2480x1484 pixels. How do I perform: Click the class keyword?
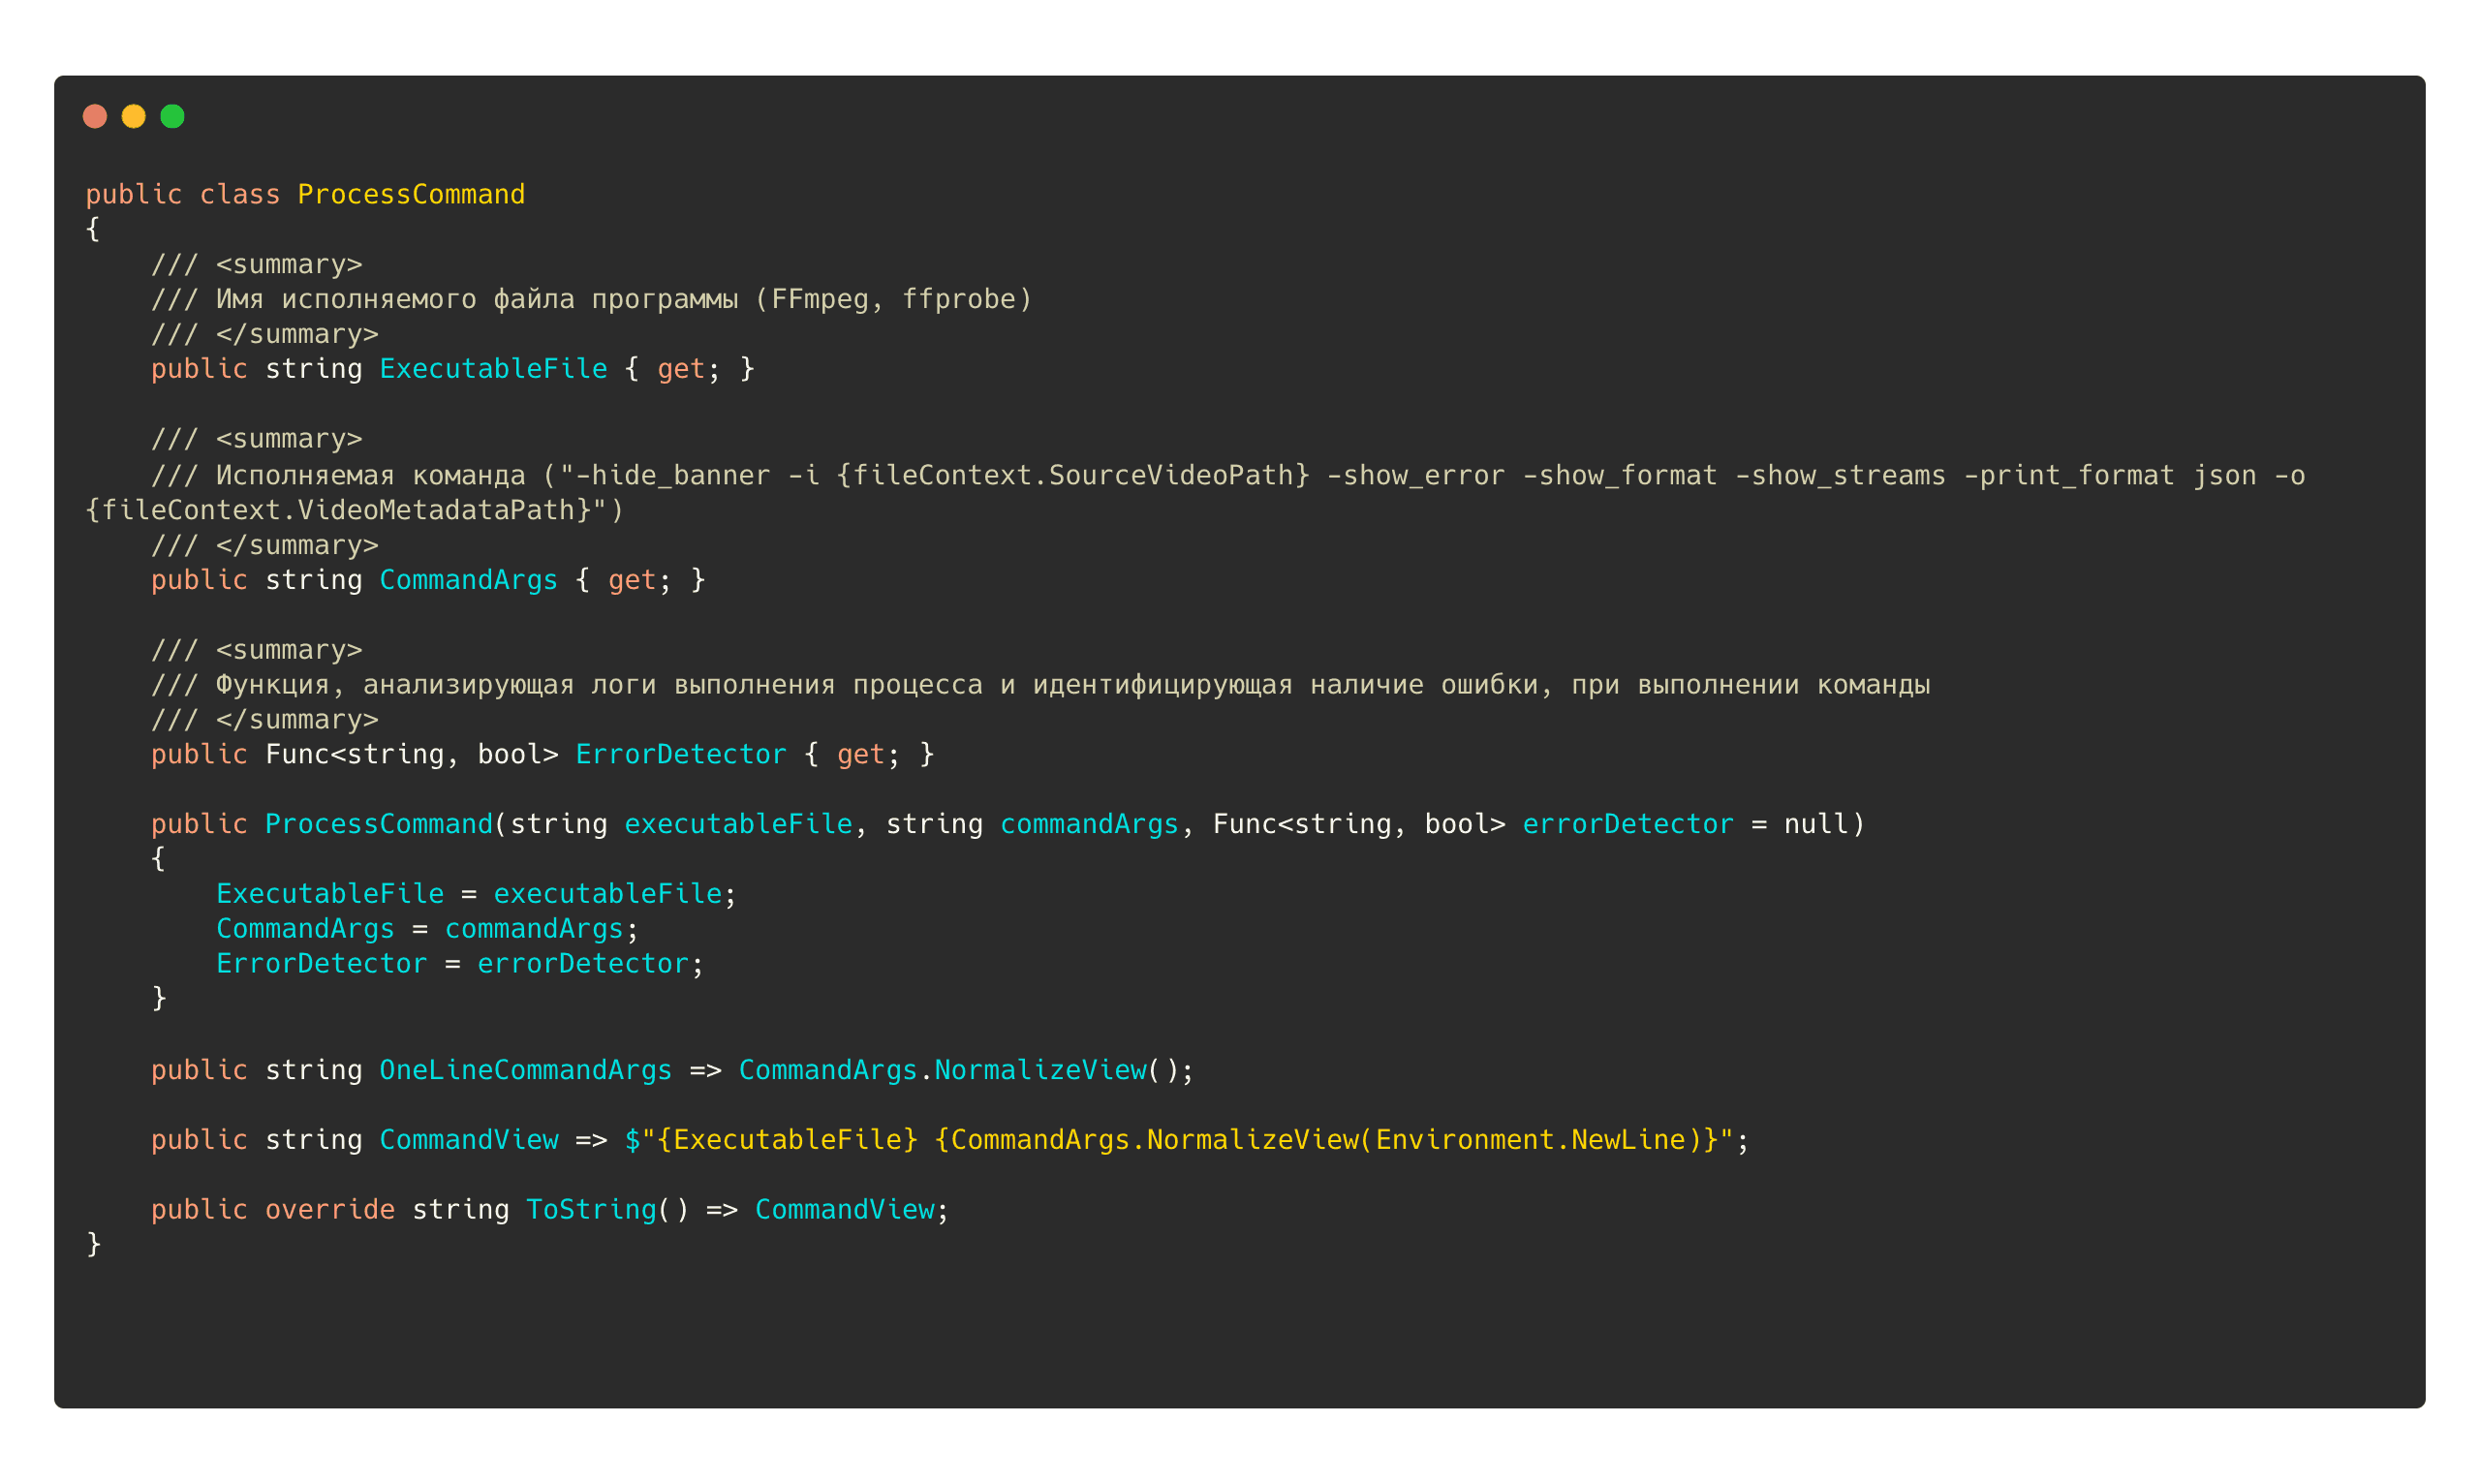(x=240, y=194)
